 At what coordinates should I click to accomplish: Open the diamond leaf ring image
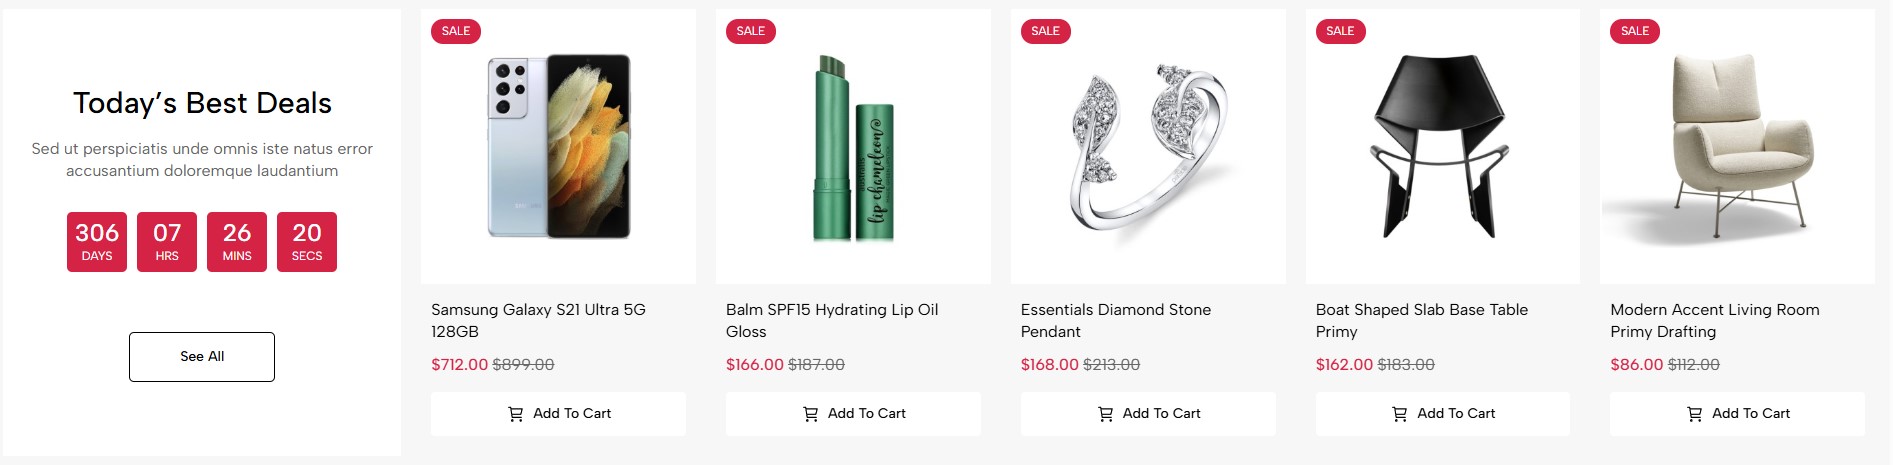(1148, 147)
